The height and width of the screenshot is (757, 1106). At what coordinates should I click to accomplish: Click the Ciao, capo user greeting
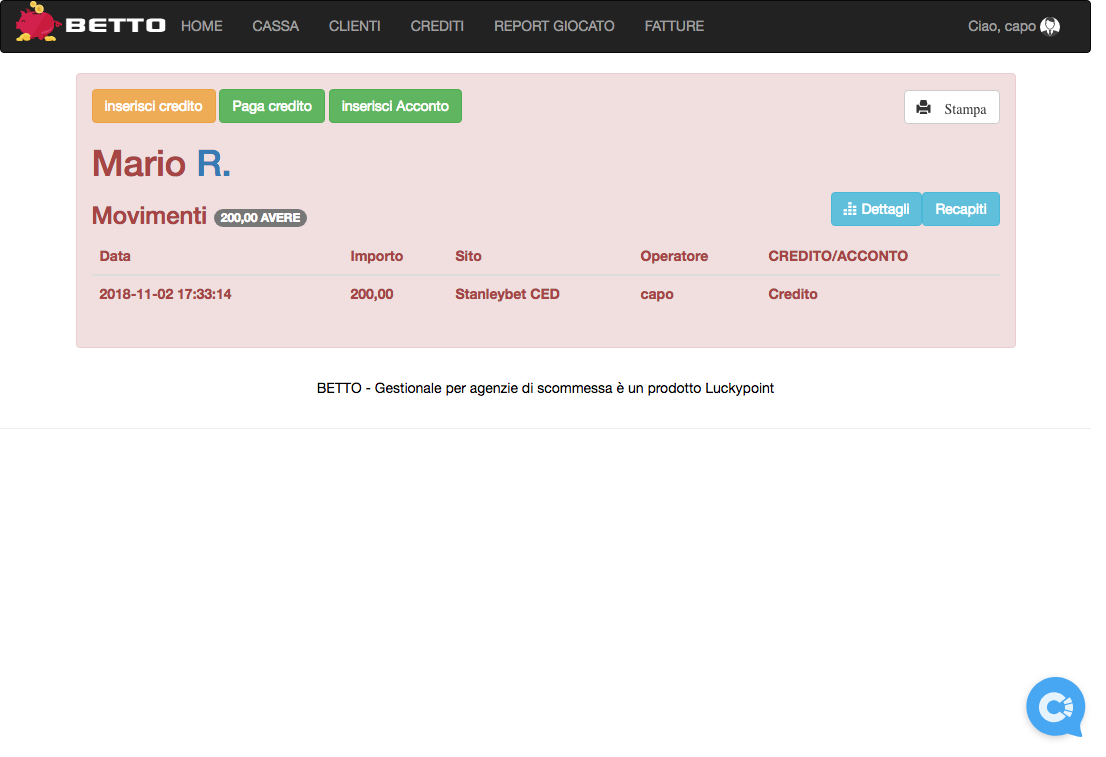point(1001,26)
